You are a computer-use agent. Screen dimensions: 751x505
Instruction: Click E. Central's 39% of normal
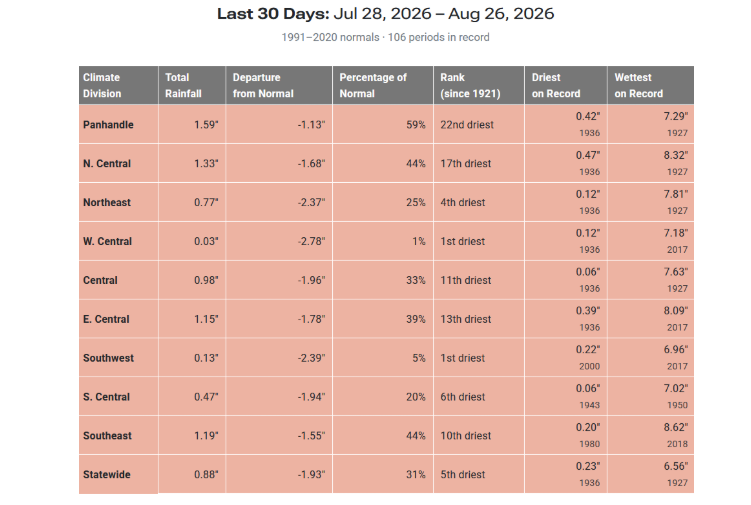416,319
